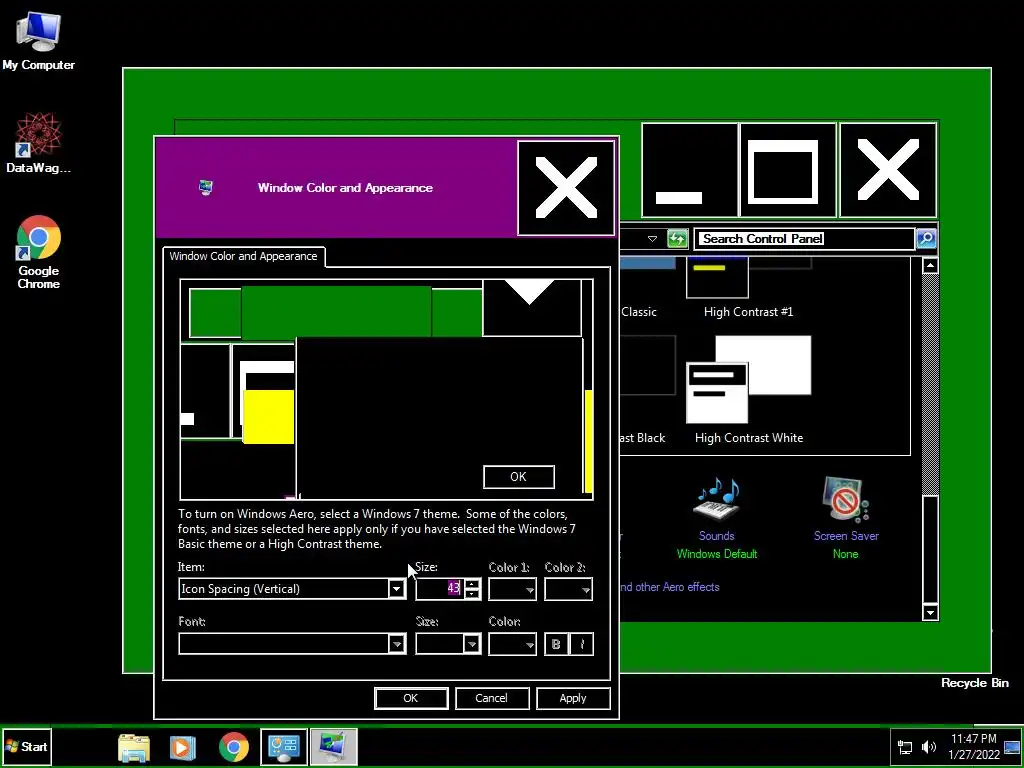Click the Windows Default sound scheme text

pyautogui.click(x=716, y=554)
